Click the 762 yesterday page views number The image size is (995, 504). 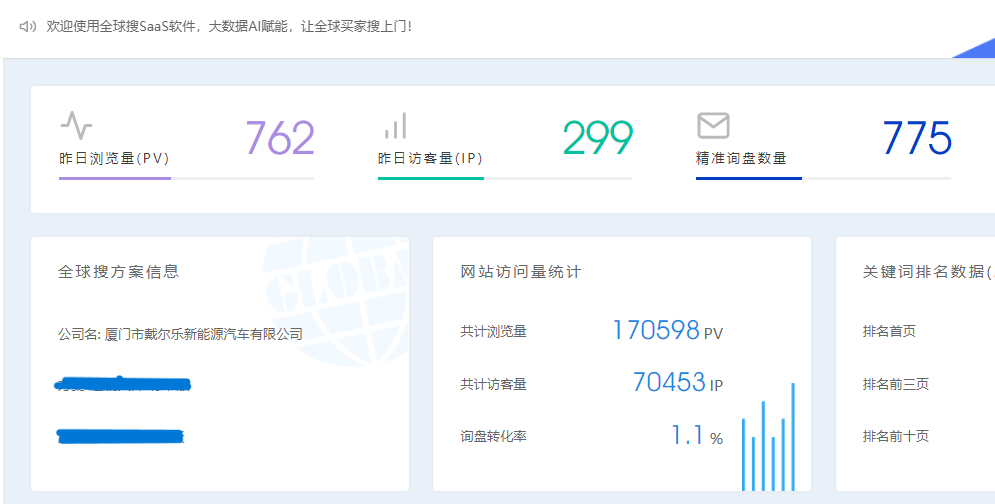tap(280, 139)
